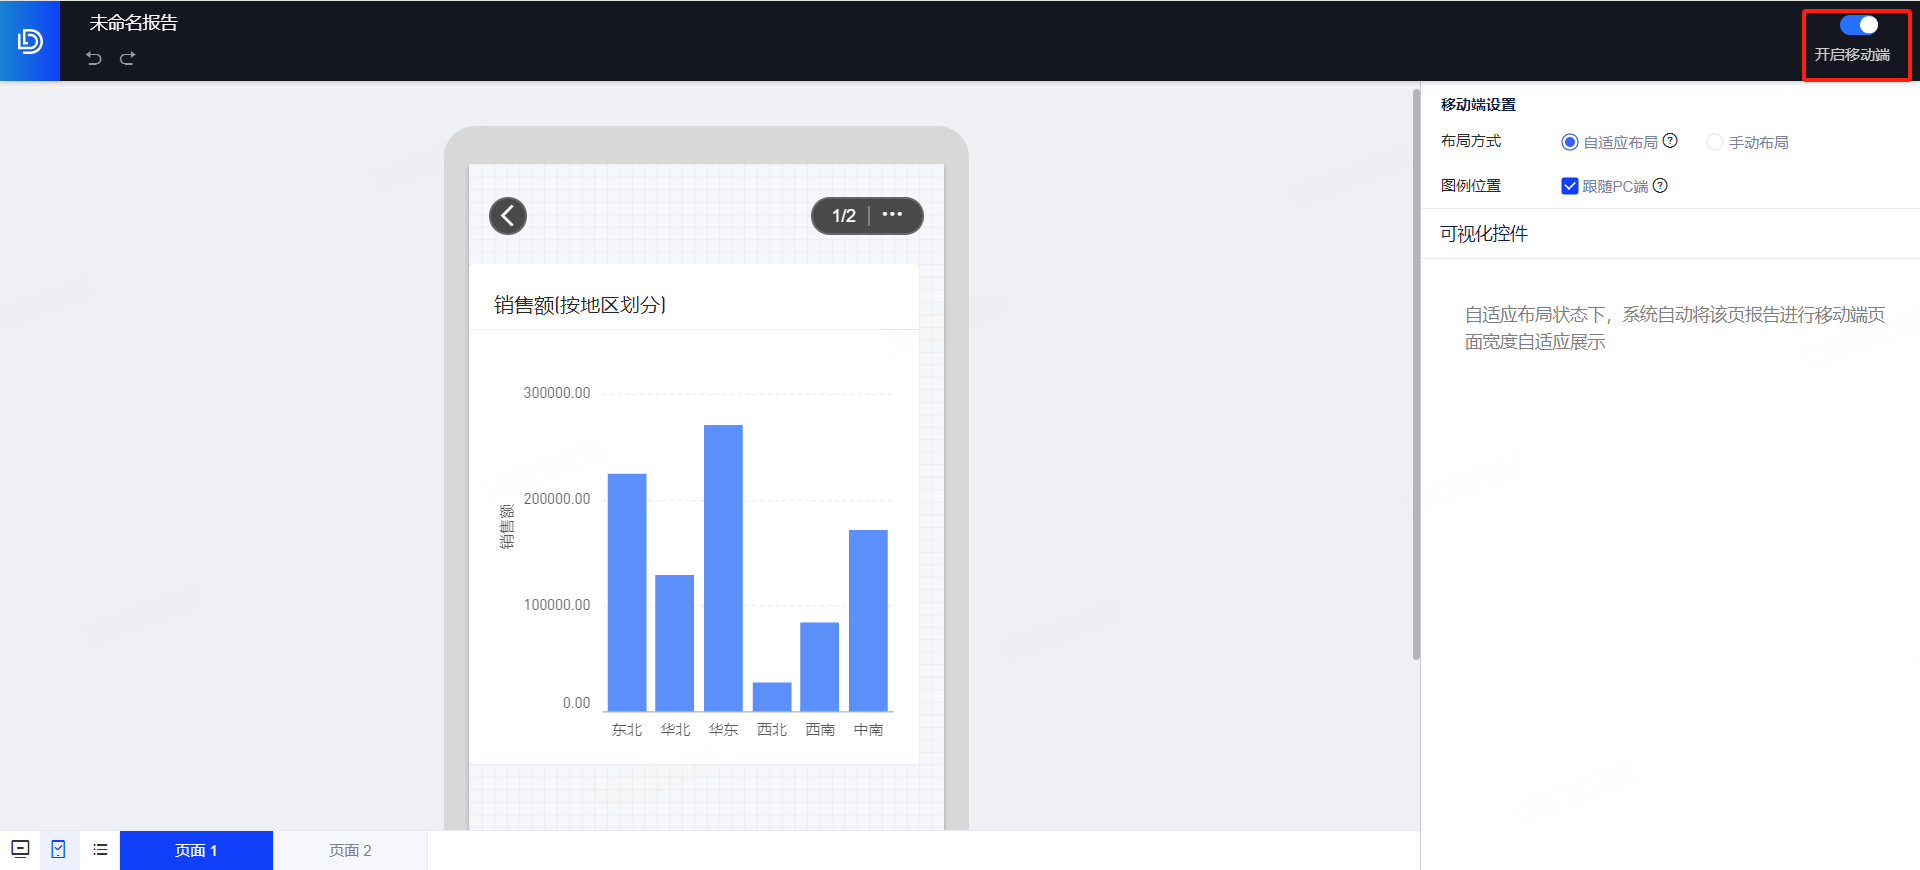Viewport: 1920px width, 870px height.
Task: Click help icon beside 自适应布局
Action: (x=1670, y=141)
